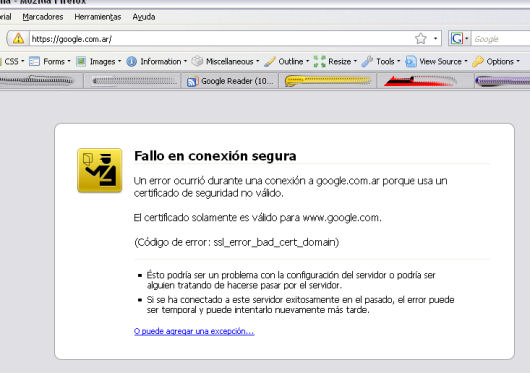Image resolution: width=530 pixels, height=373 pixels.
Task: Open the Ayuda menu
Action: [144, 17]
